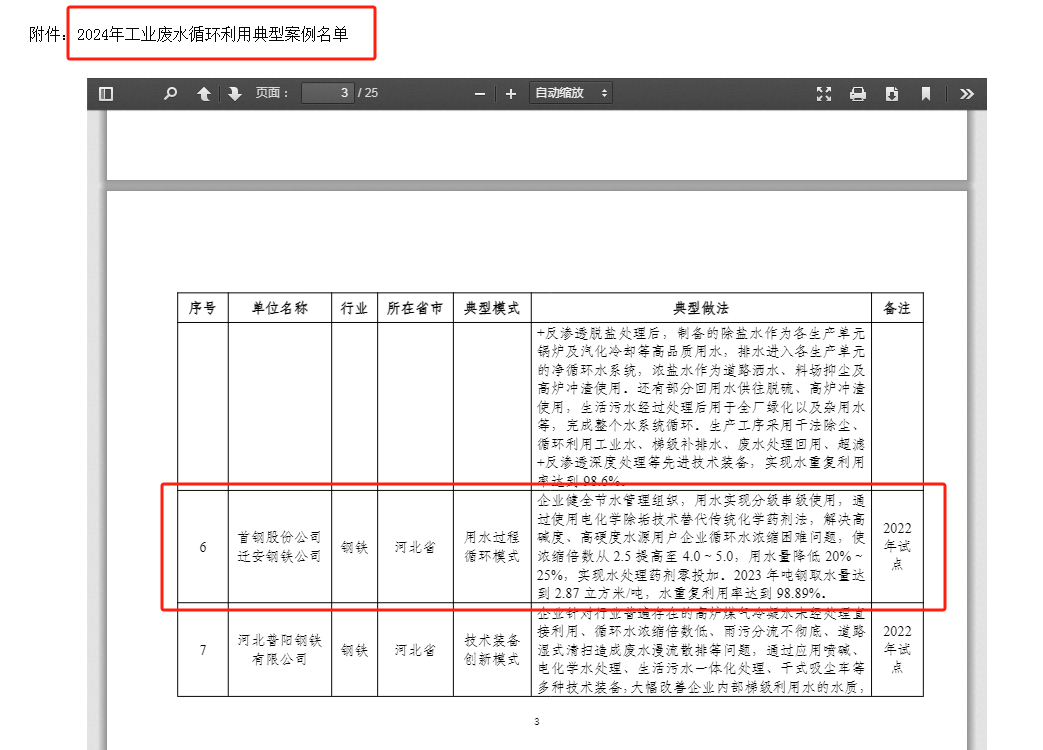Image resolution: width=1043 pixels, height=750 pixels.
Task: Go to the previous page
Action: pos(204,94)
